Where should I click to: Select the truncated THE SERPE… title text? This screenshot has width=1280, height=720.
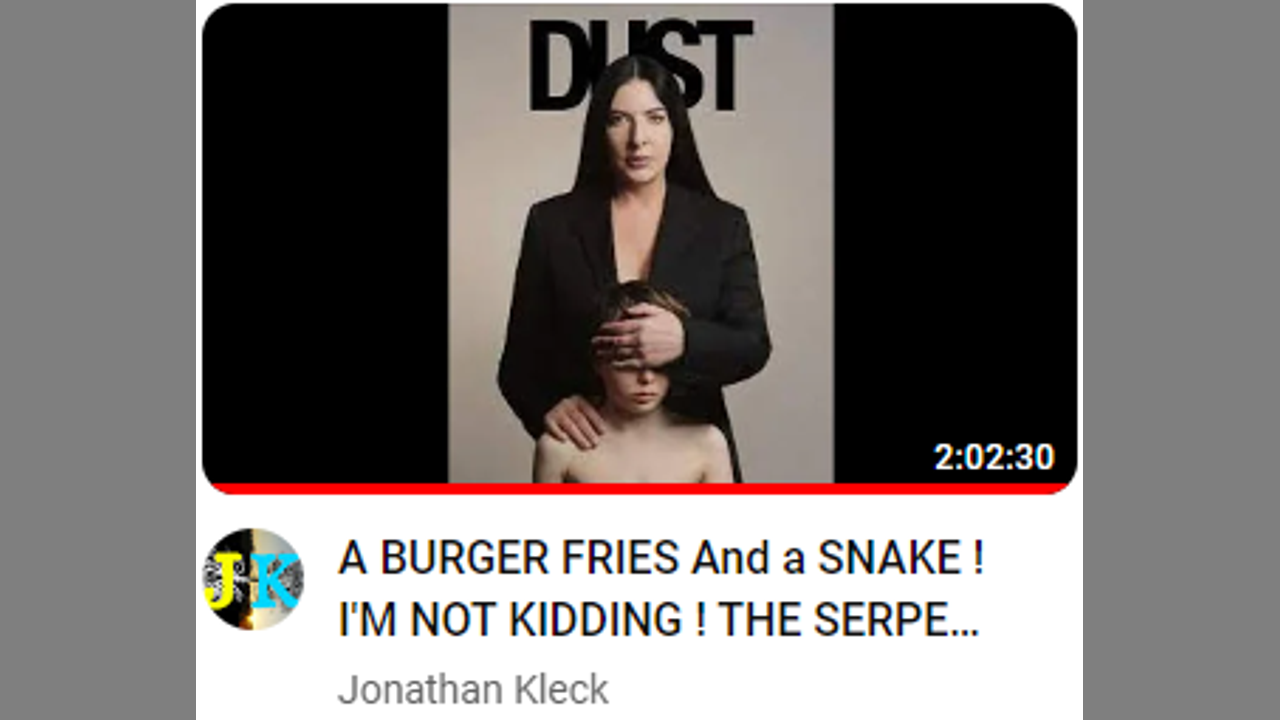[848, 622]
